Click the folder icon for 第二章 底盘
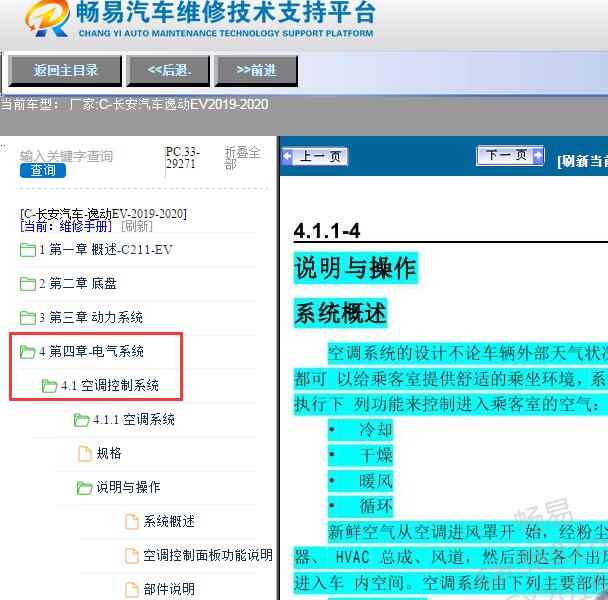The image size is (608, 600). pyautogui.click(x=28, y=284)
